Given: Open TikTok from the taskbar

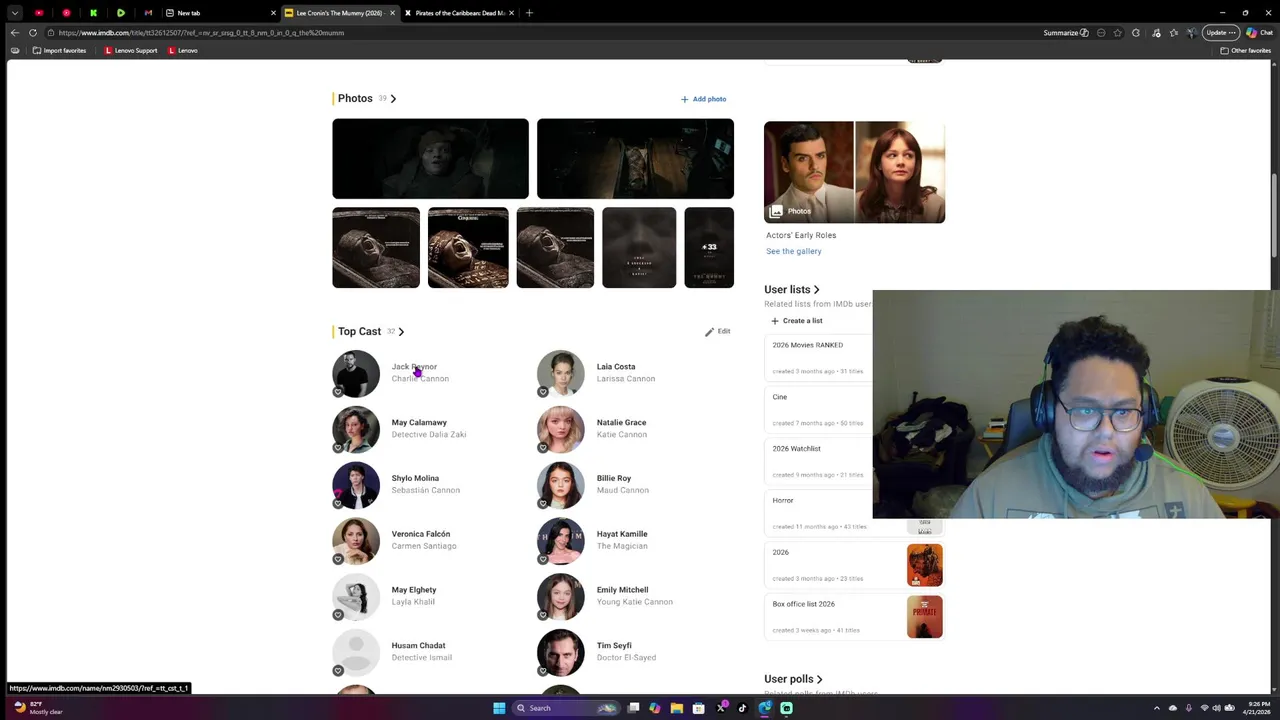Looking at the screenshot, I should (x=742, y=708).
